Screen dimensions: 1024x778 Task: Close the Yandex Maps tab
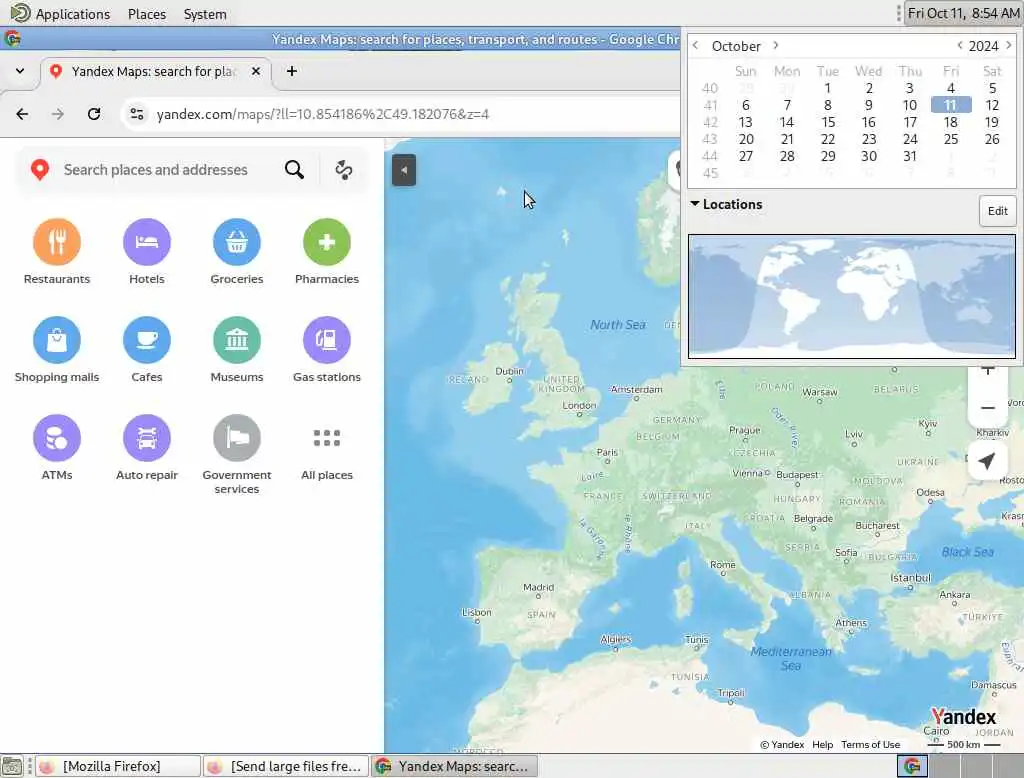(x=256, y=71)
